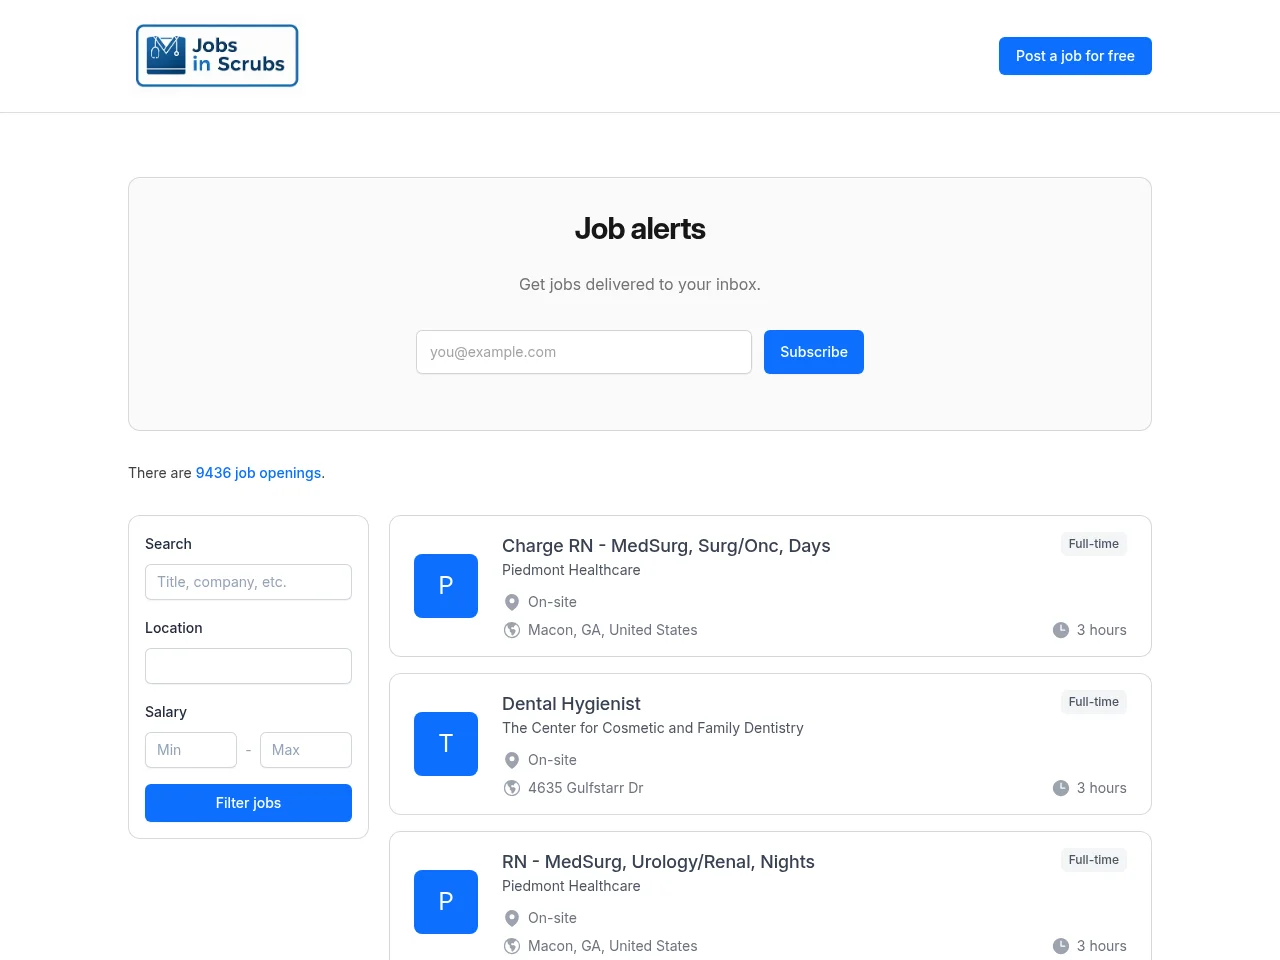Open the Dental Hygienist job listing

coord(571,704)
